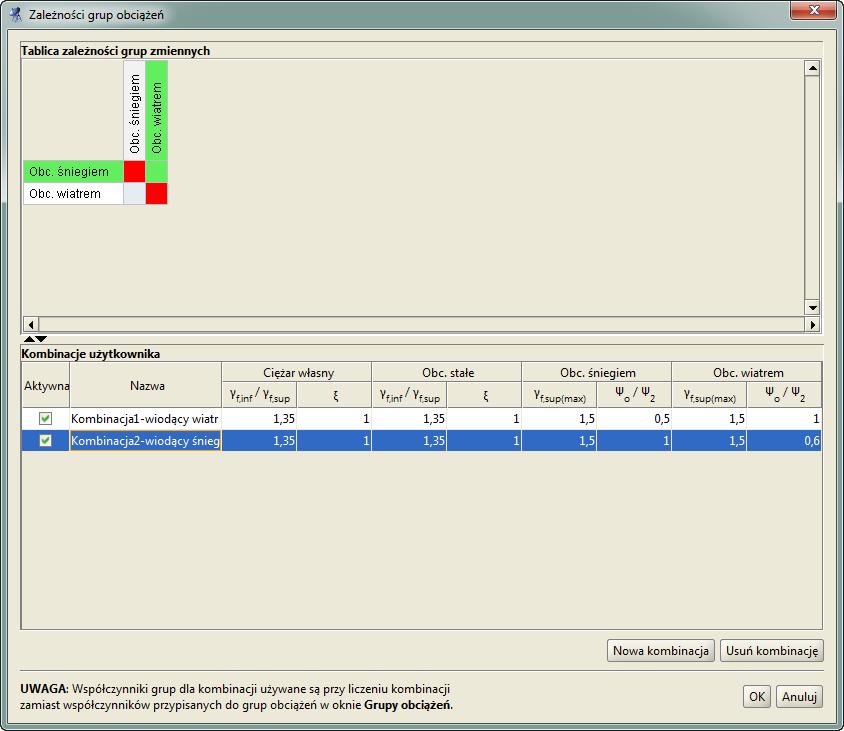Cancel using the Anuluj button

(x=799, y=696)
